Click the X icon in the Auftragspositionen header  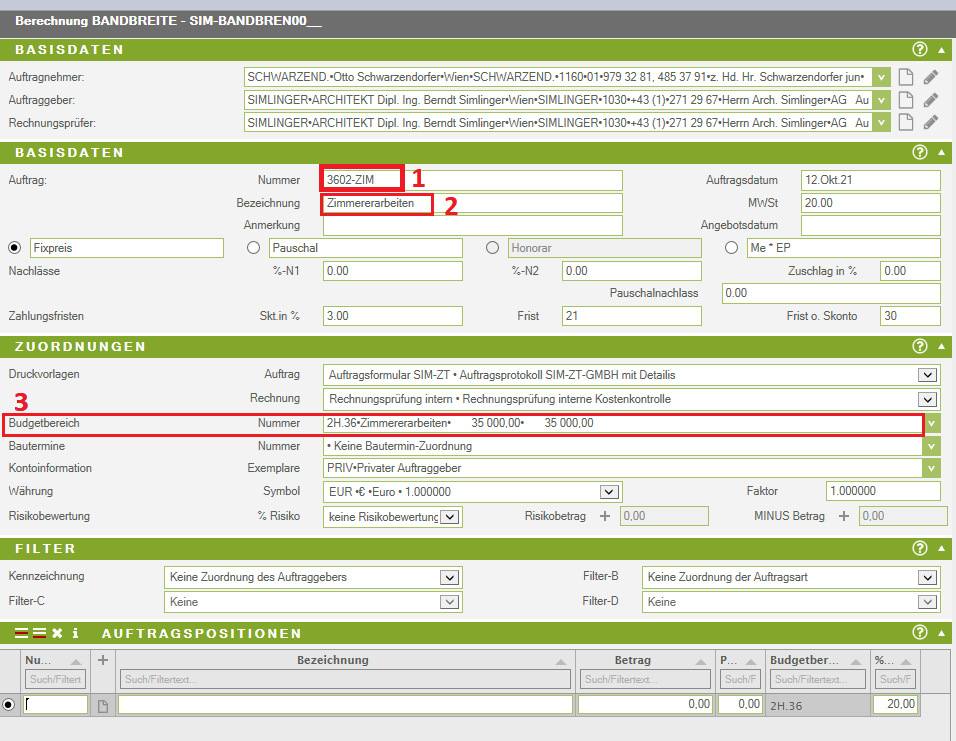coord(57,633)
